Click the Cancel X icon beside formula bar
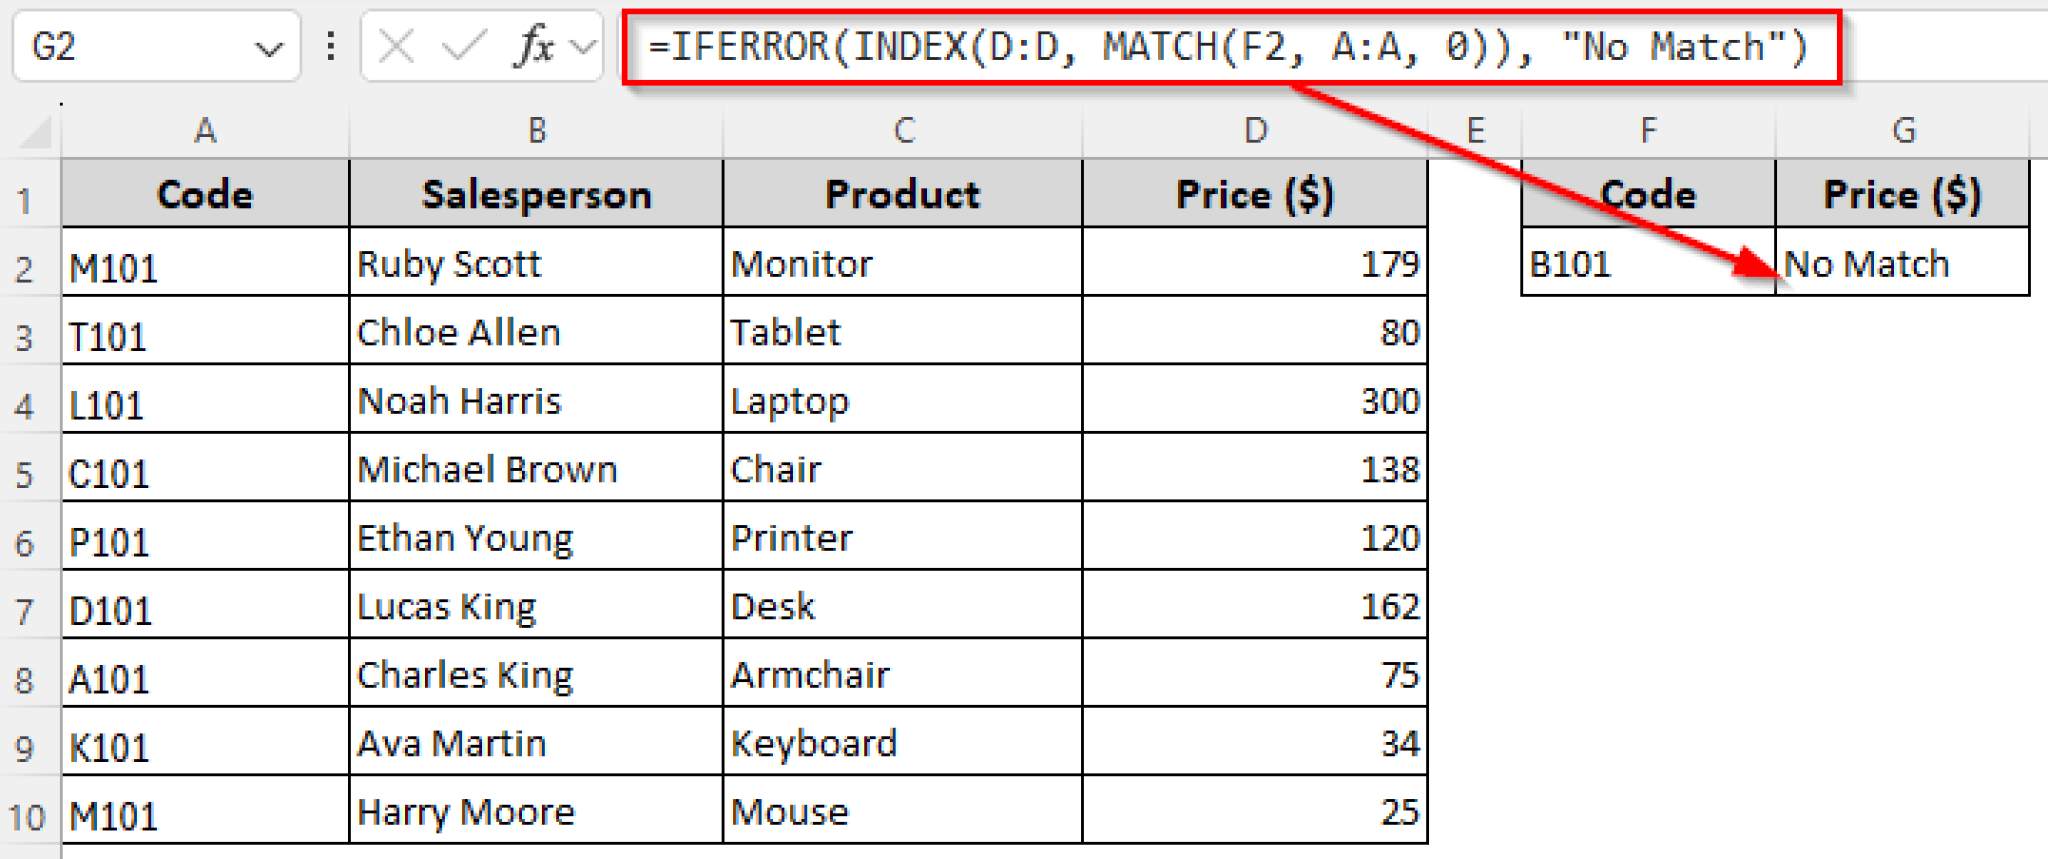Viewport: 2048px width, 859px height. pyautogui.click(x=398, y=45)
